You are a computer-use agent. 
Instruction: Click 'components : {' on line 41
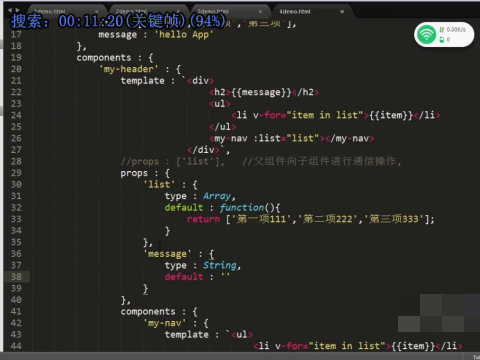159,311
